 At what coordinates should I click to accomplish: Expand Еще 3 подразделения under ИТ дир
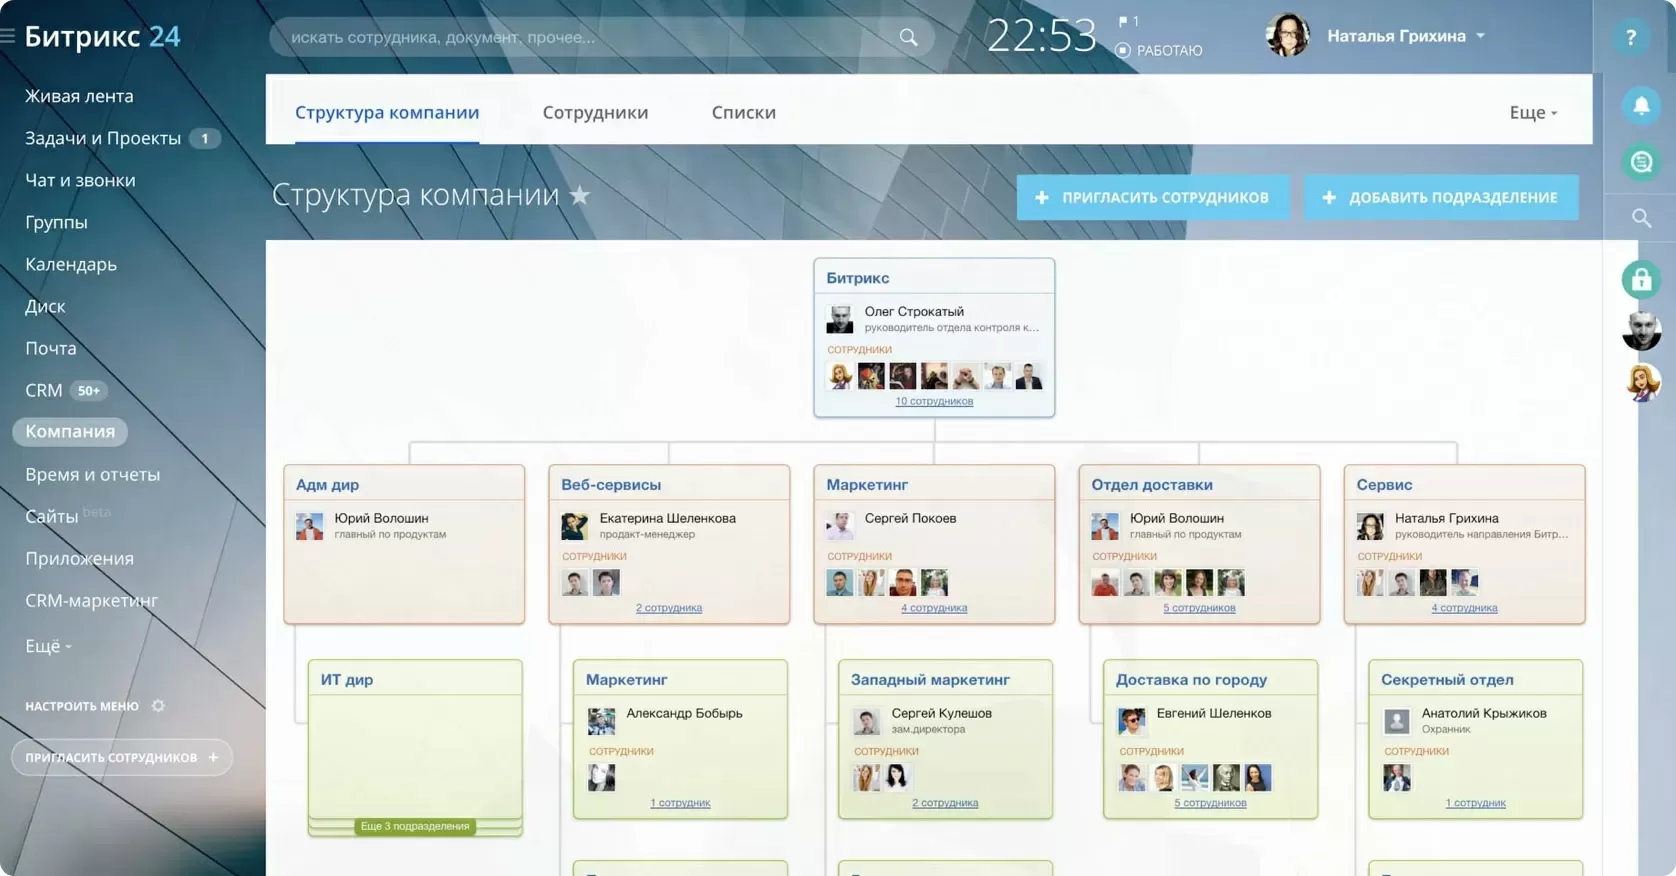415,826
